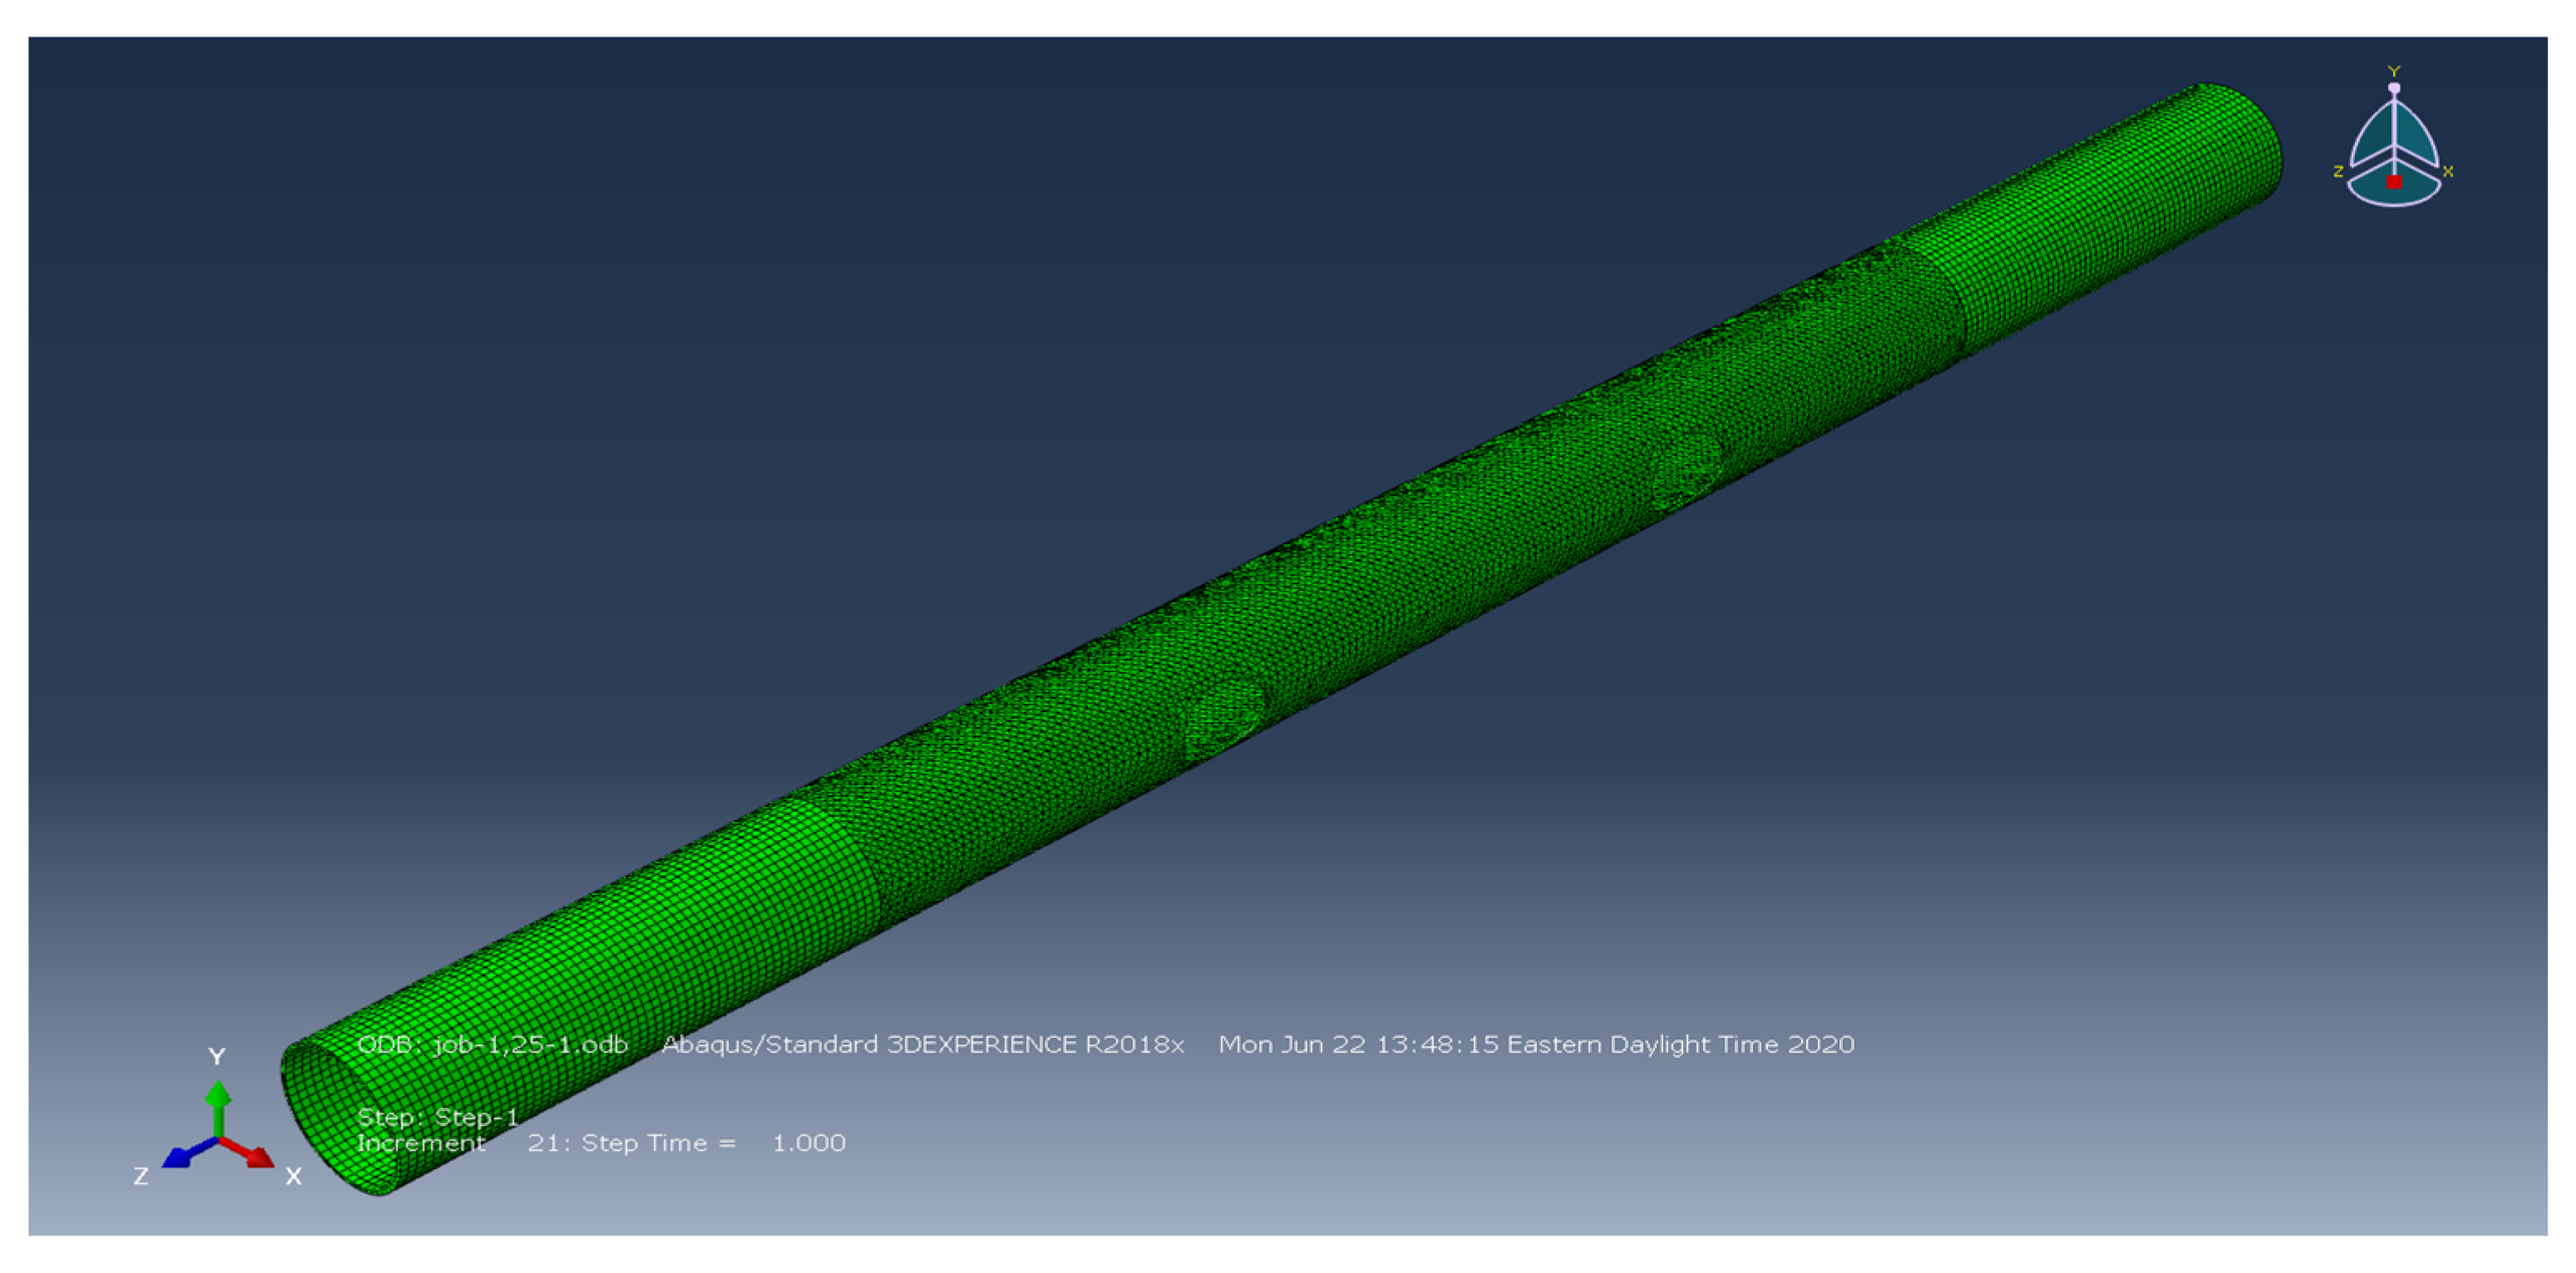The height and width of the screenshot is (1273, 2576).
Task: Click the 'Step: Step-1' state block text
Action: point(438,1116)
